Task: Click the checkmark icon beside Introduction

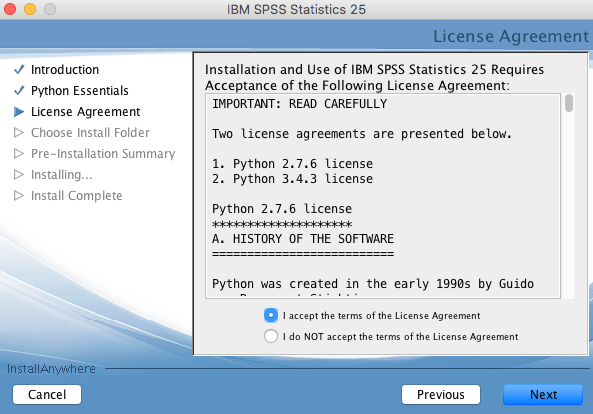Action: click(x=19, y=70)
